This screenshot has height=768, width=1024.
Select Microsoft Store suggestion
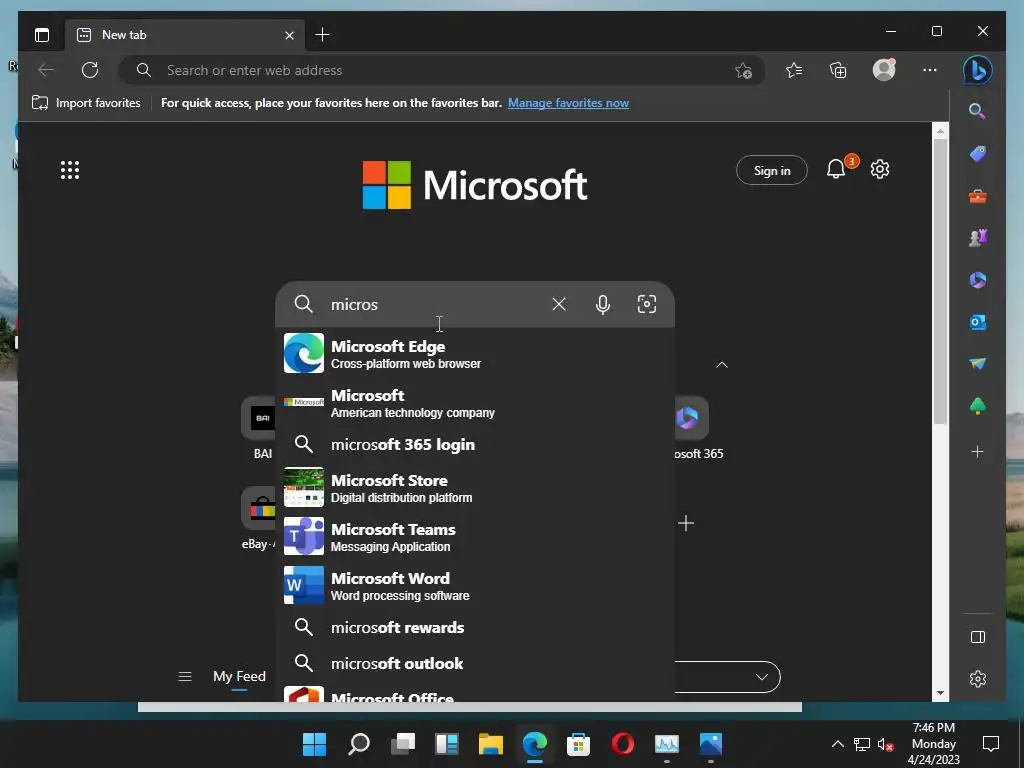click(x=475, y=487)
